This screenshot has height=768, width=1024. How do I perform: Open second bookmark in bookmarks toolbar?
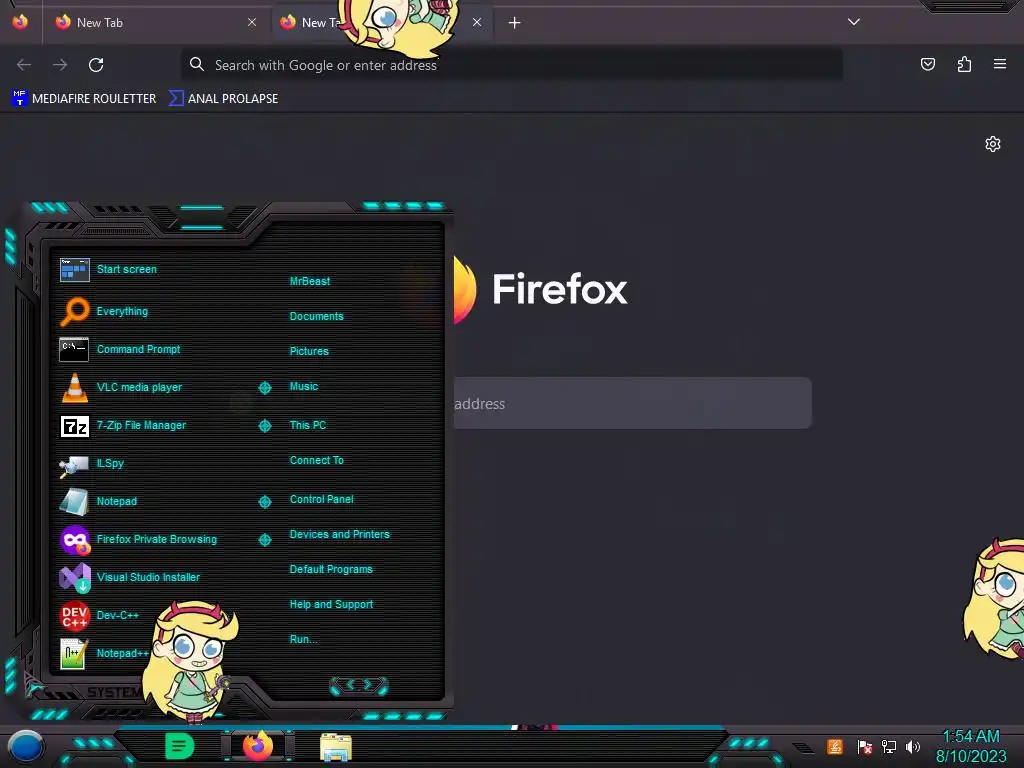(x=223, y=99)
